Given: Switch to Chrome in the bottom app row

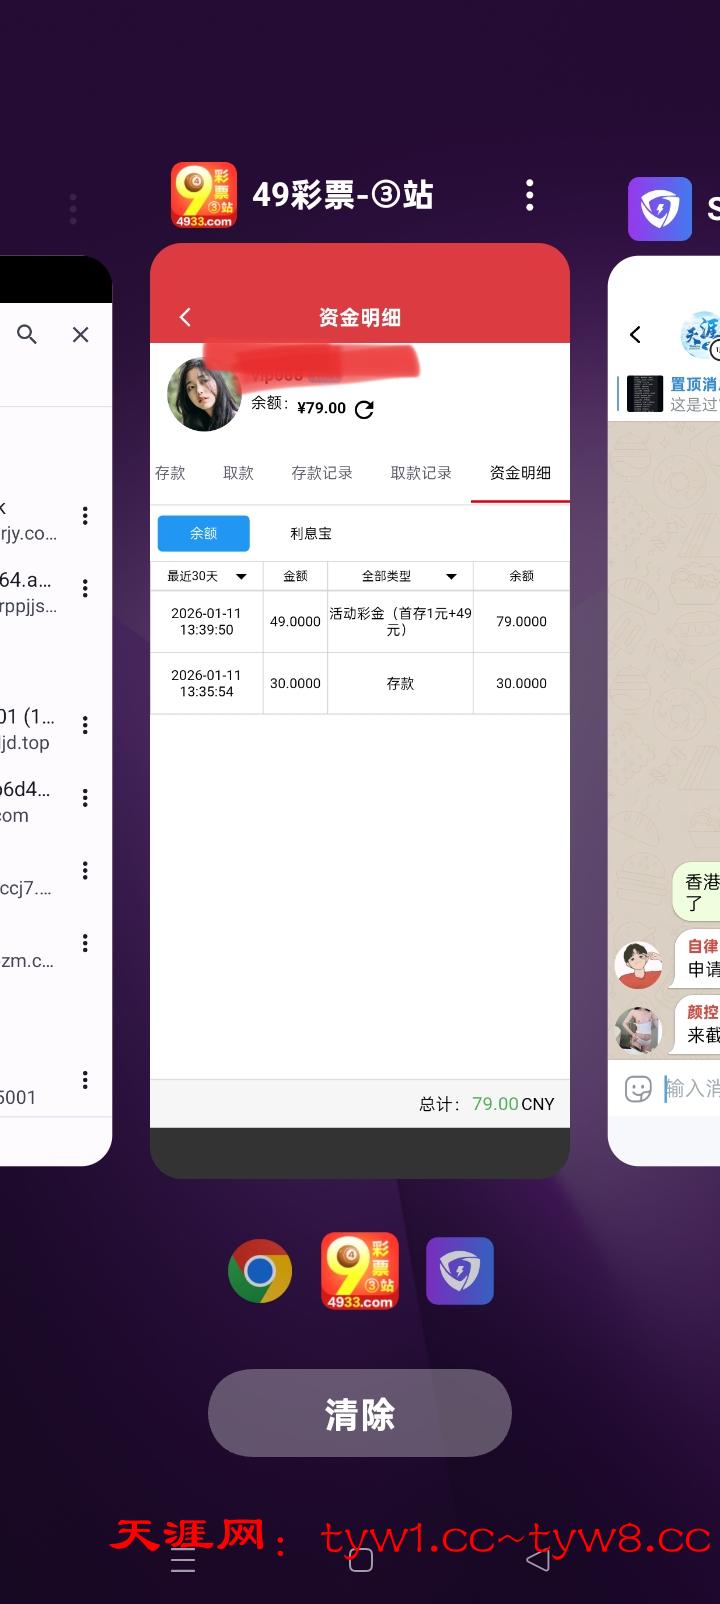Looking at the screenshot, I should point(260,1271).
